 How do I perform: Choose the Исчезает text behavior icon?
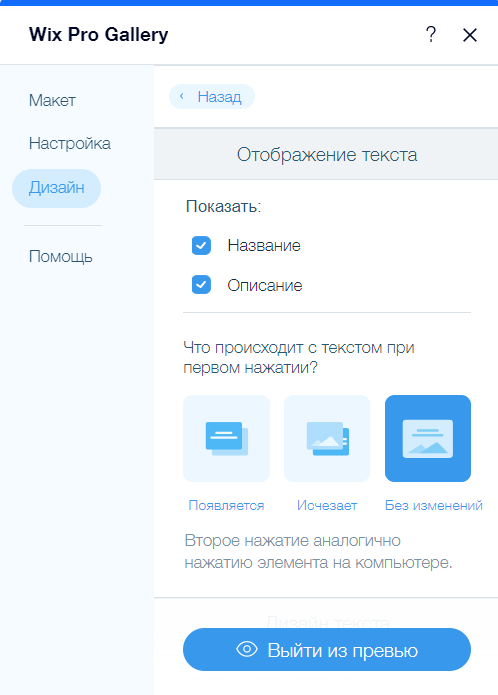(x=327, y=438)
